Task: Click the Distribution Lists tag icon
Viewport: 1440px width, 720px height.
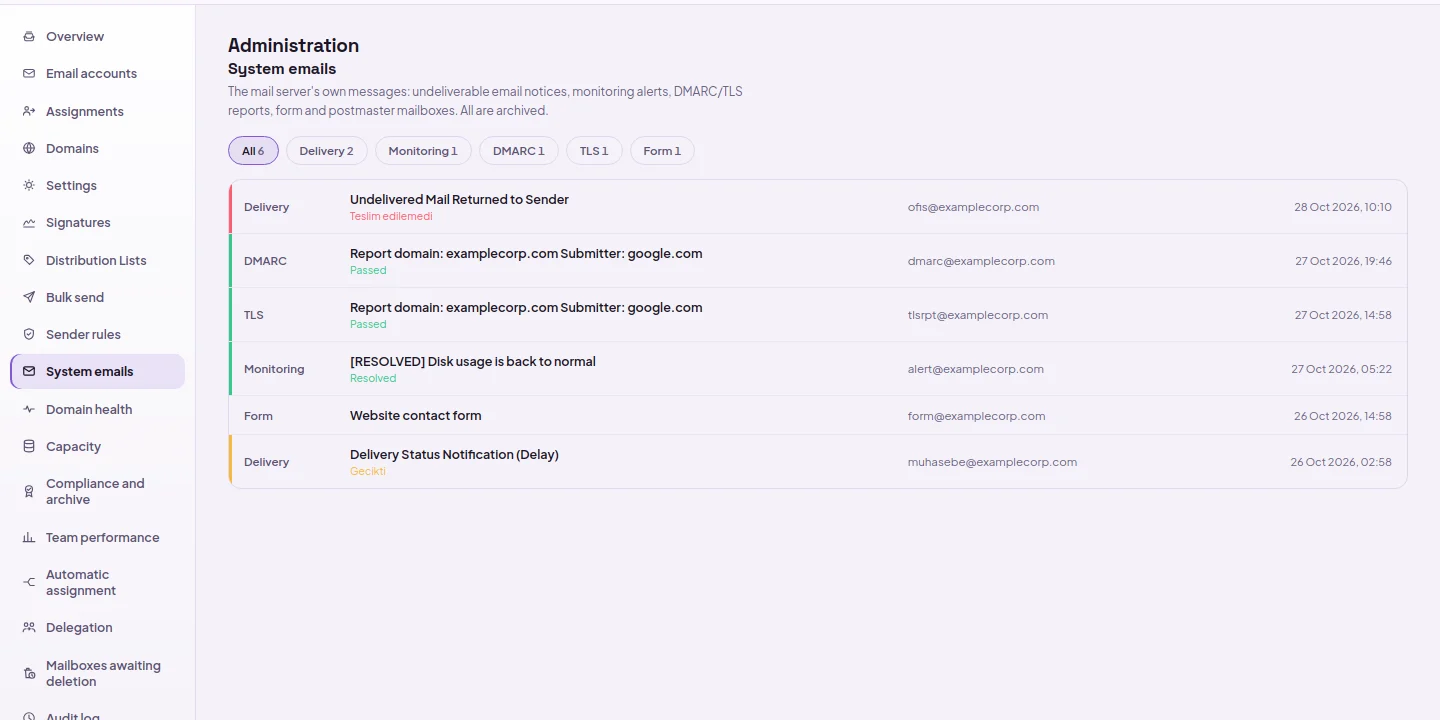Action: click(x=29, y=260)
